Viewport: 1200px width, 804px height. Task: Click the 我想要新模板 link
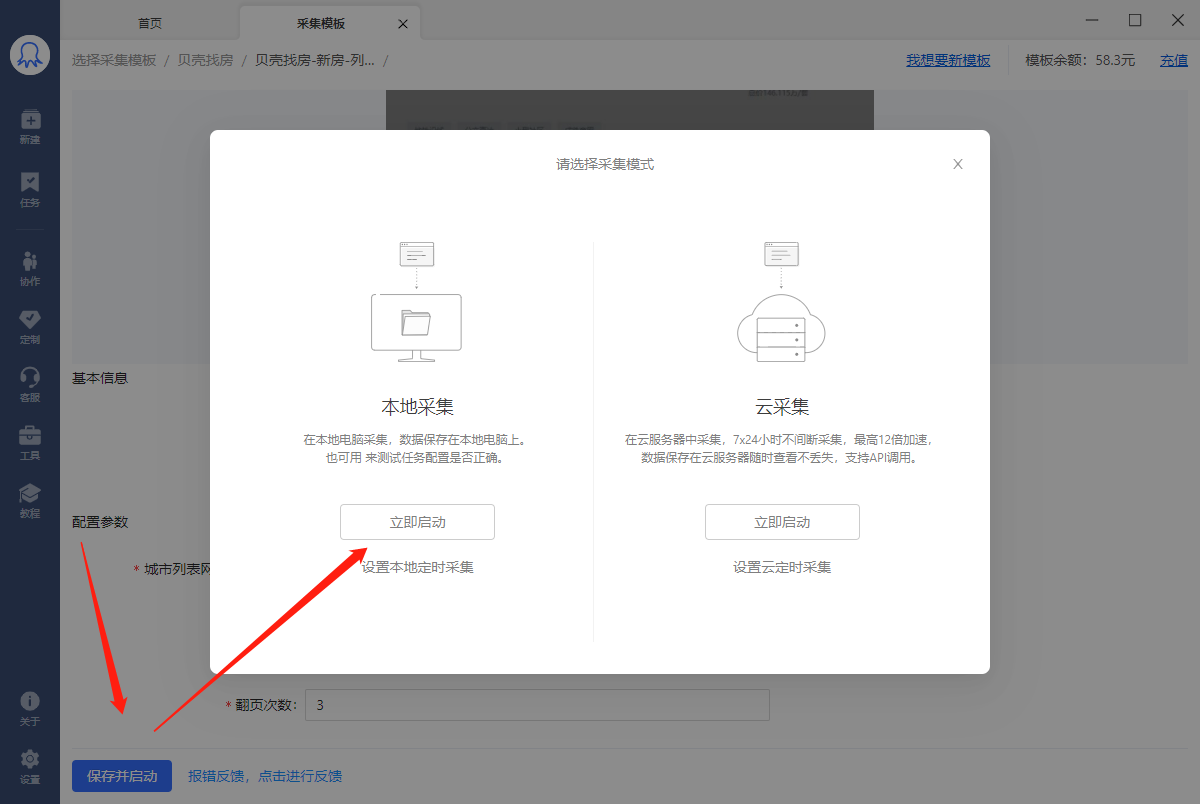coord(948,60)
